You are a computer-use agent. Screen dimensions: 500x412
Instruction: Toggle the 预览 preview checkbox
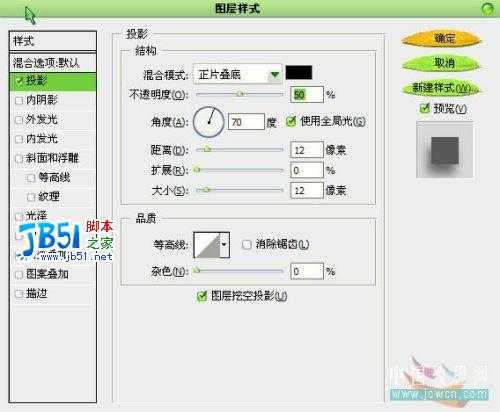425,108
